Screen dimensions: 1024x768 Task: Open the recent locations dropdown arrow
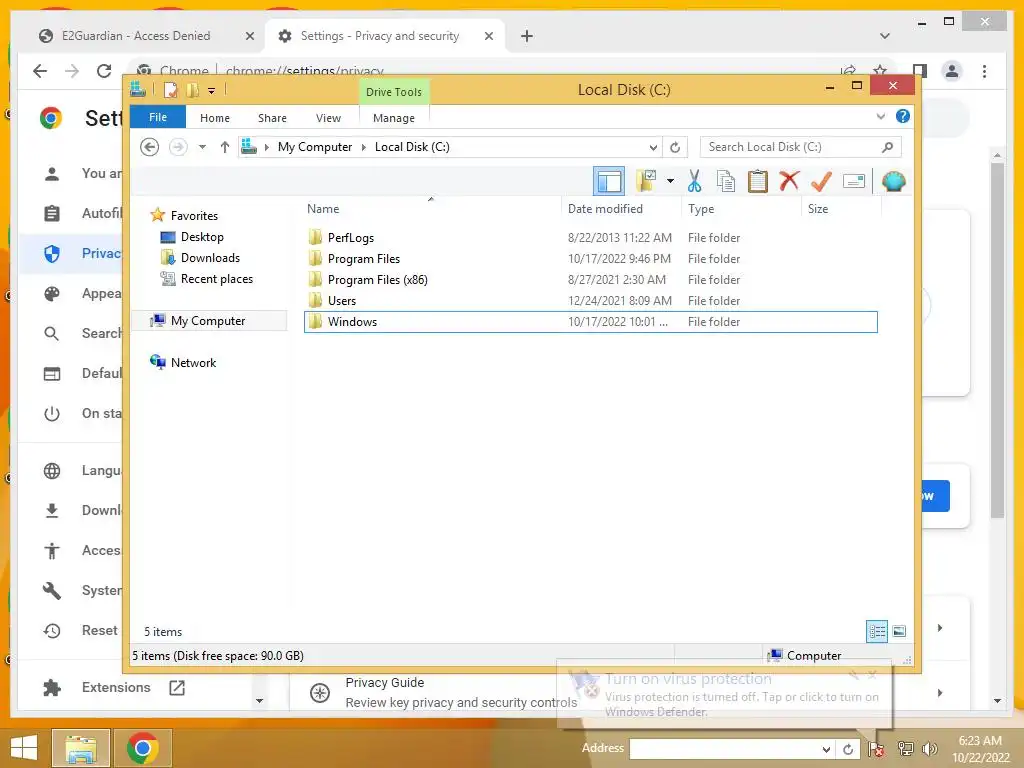coord(202,147)
